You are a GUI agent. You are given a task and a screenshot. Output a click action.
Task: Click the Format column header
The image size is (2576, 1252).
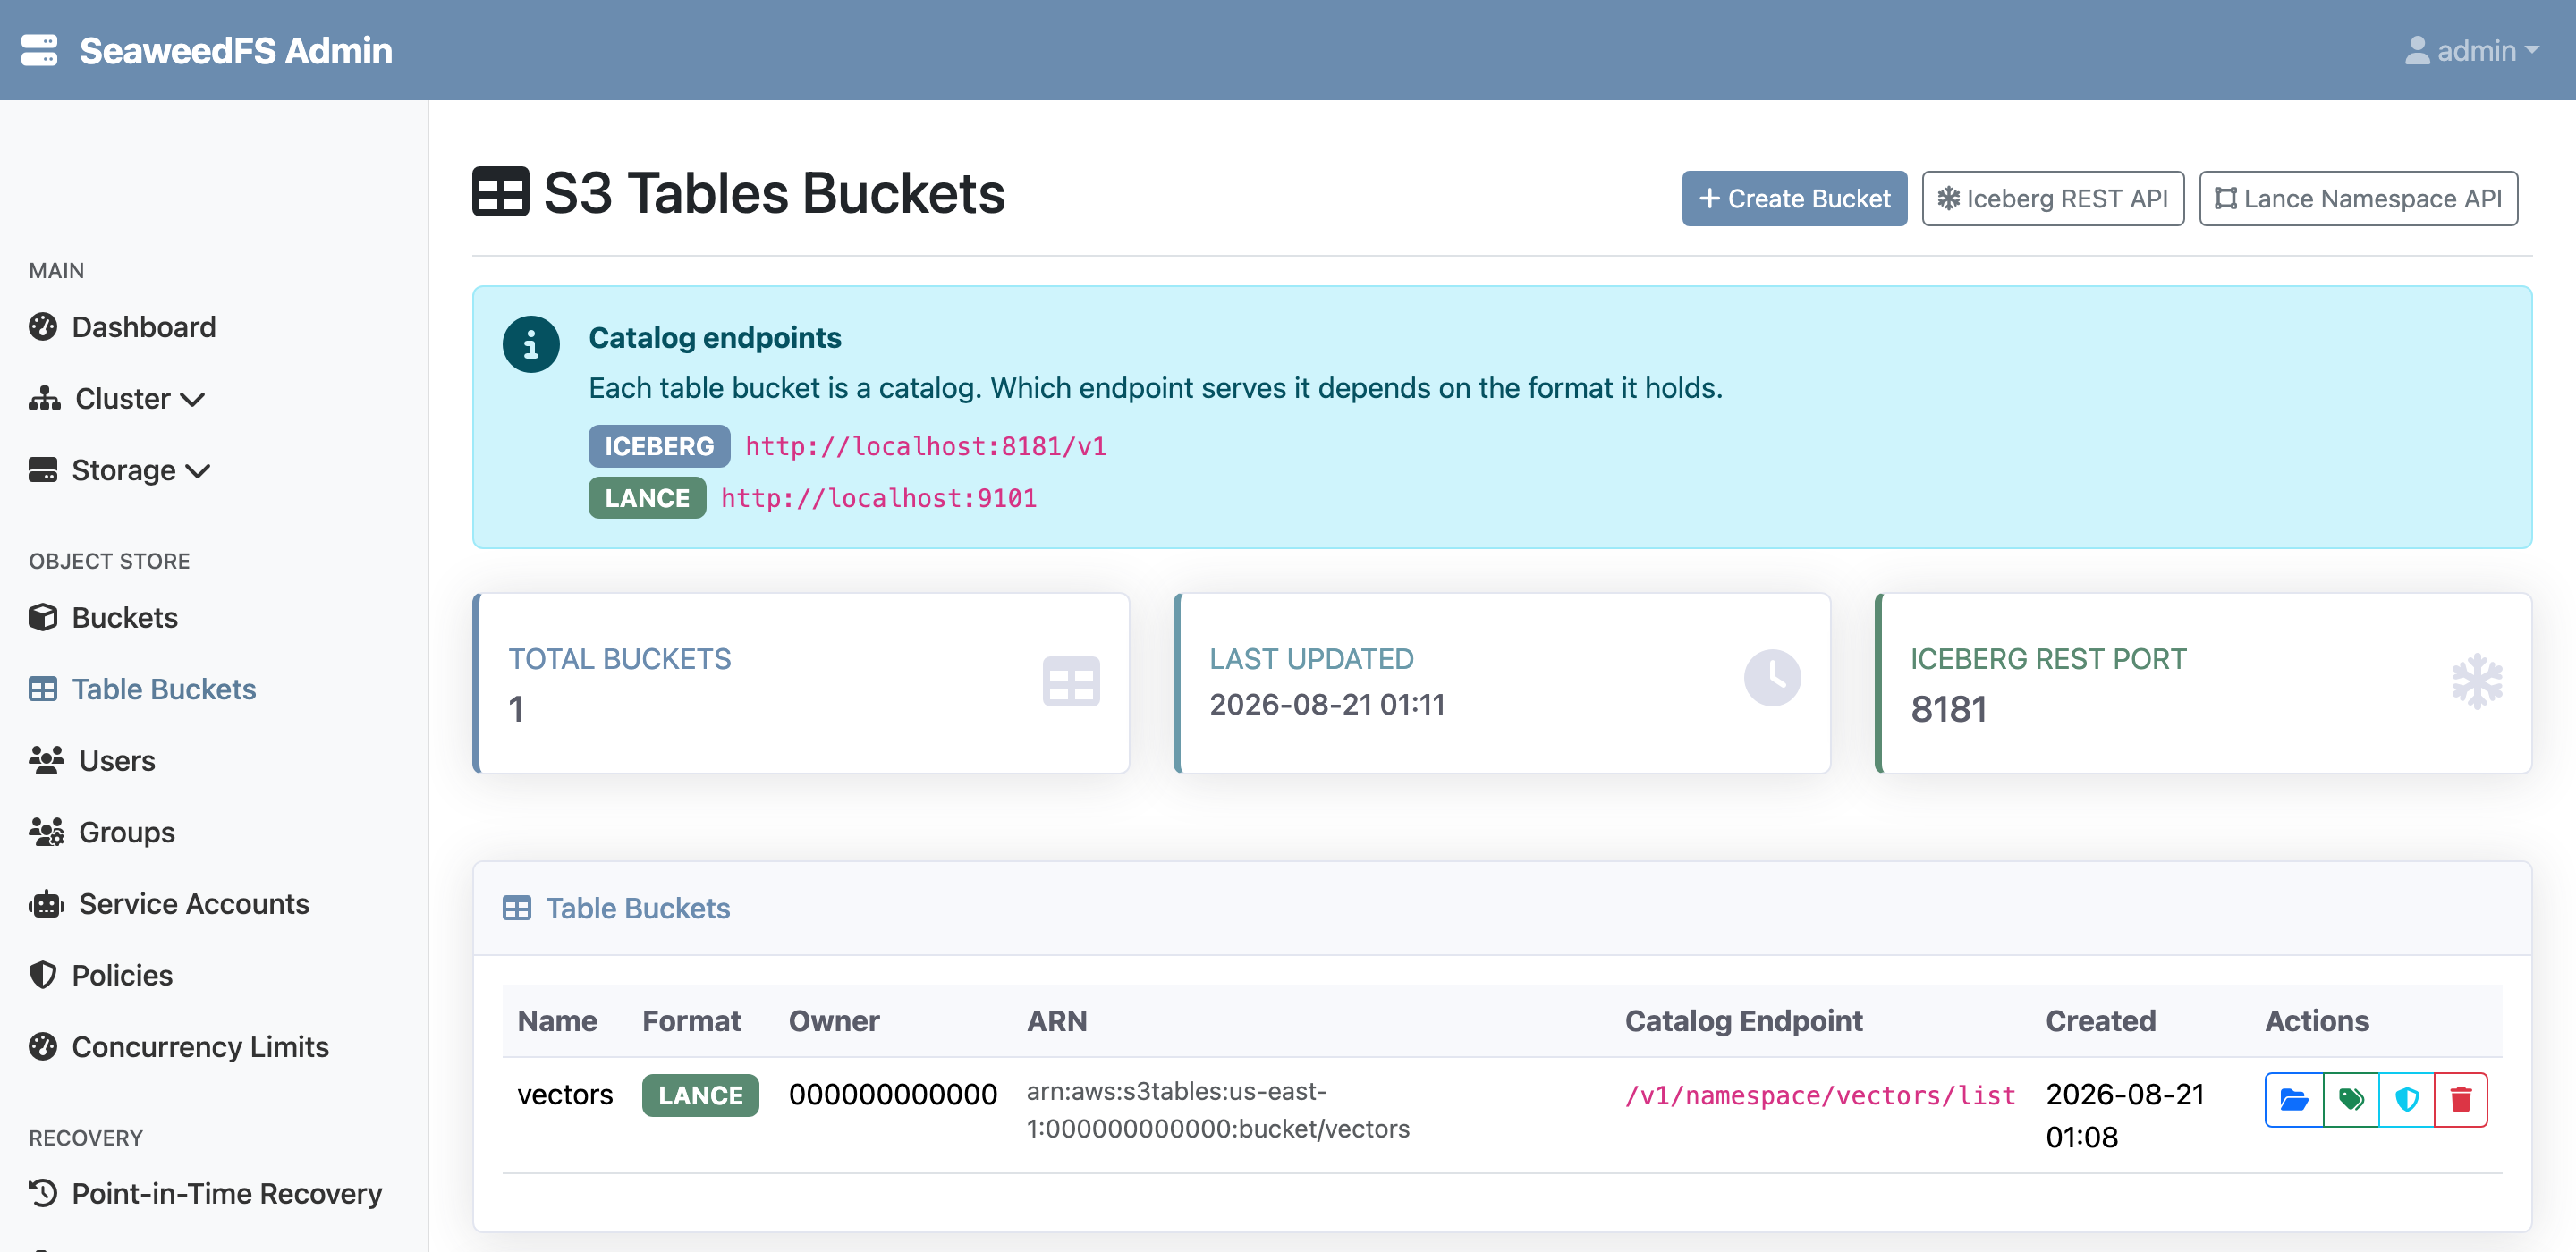tap(691, 1020)
